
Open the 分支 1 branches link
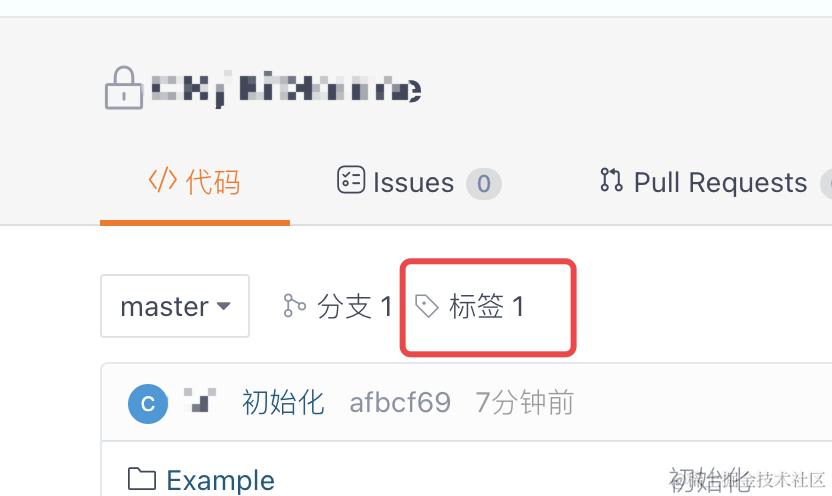pos(338,306)
